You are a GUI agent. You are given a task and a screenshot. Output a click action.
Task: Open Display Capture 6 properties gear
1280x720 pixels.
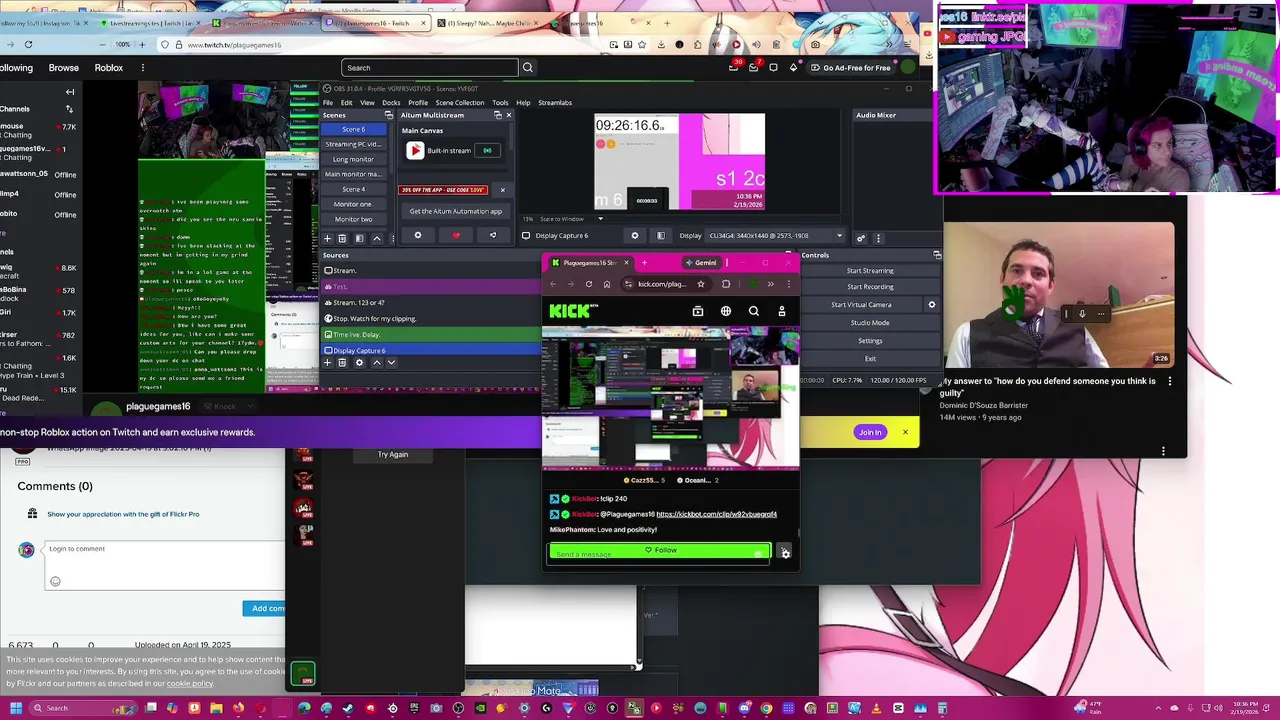(635, 236)
